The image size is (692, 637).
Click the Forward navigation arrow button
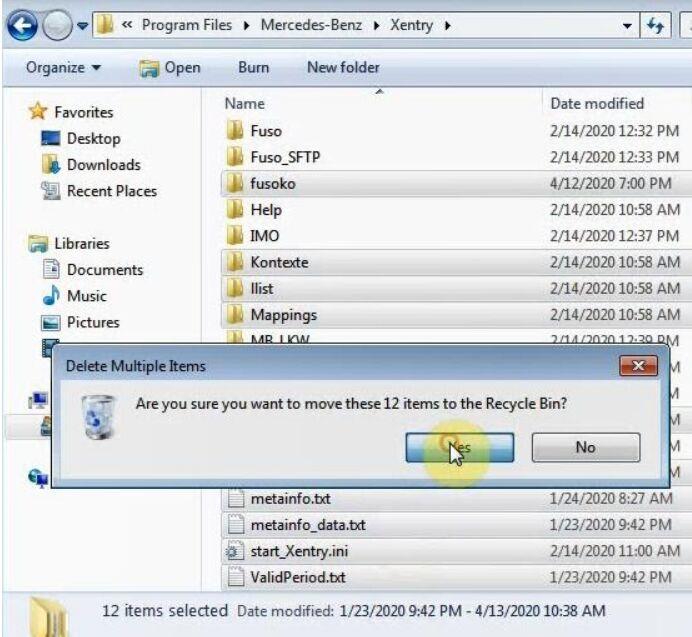click(57, 25)
